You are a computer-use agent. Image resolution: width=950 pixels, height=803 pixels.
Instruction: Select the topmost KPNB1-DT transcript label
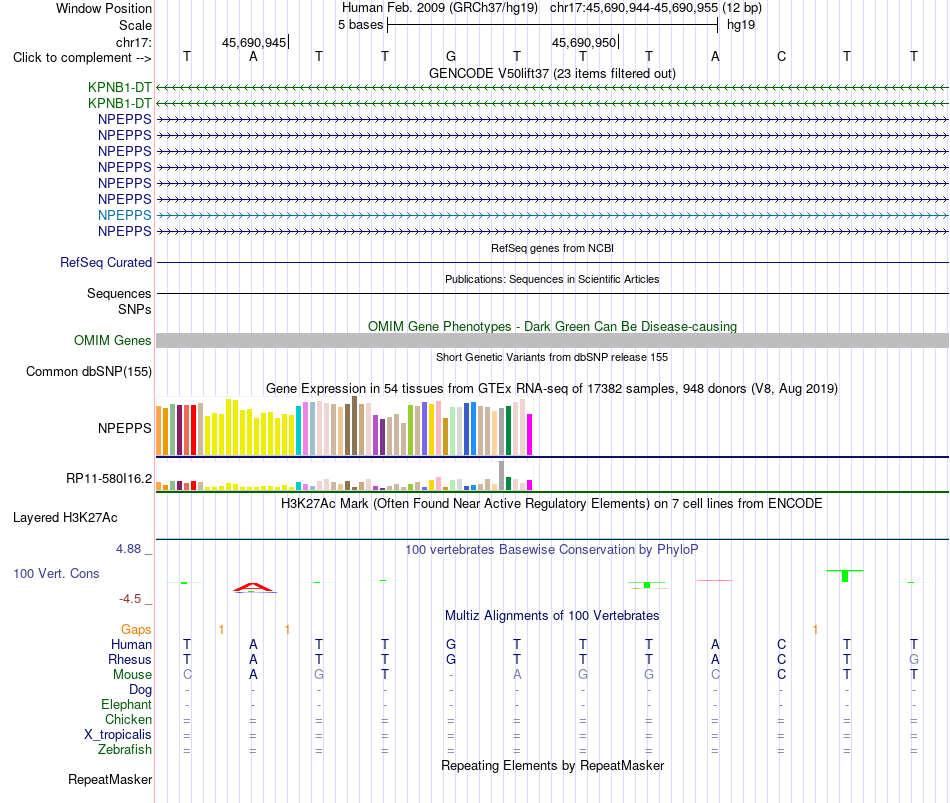(x=119, y=87)
